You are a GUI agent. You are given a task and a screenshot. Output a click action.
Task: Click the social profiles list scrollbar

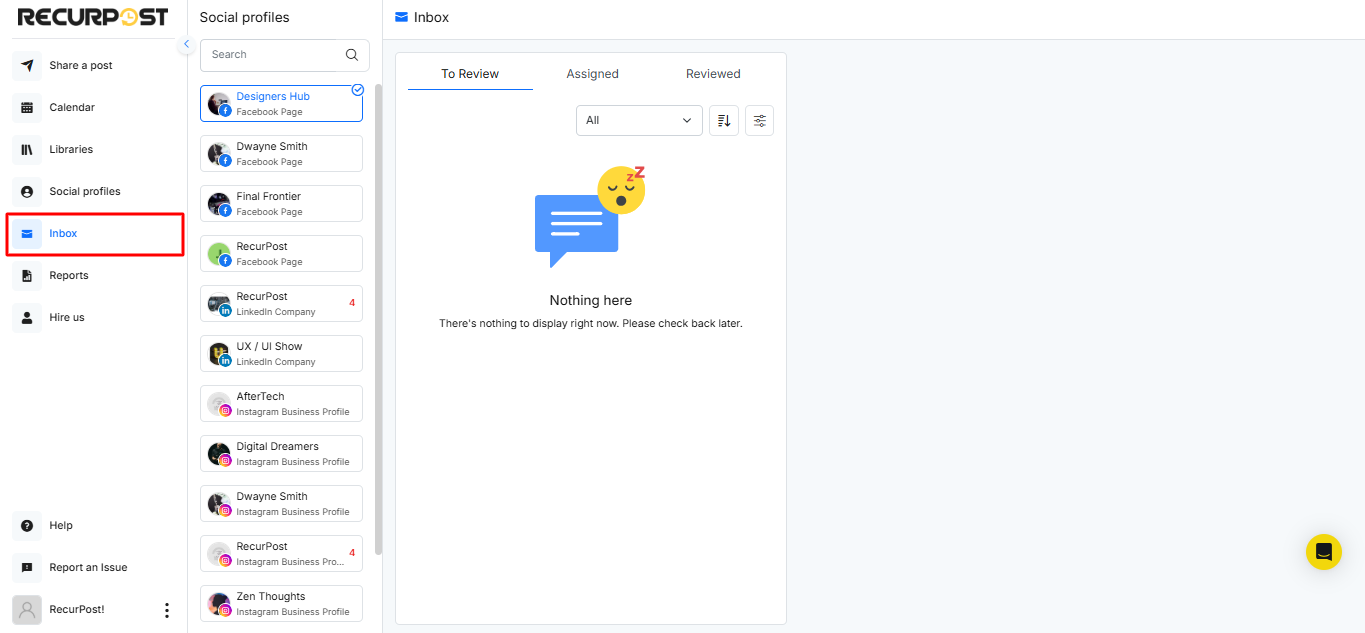click(x=378, y=320)
